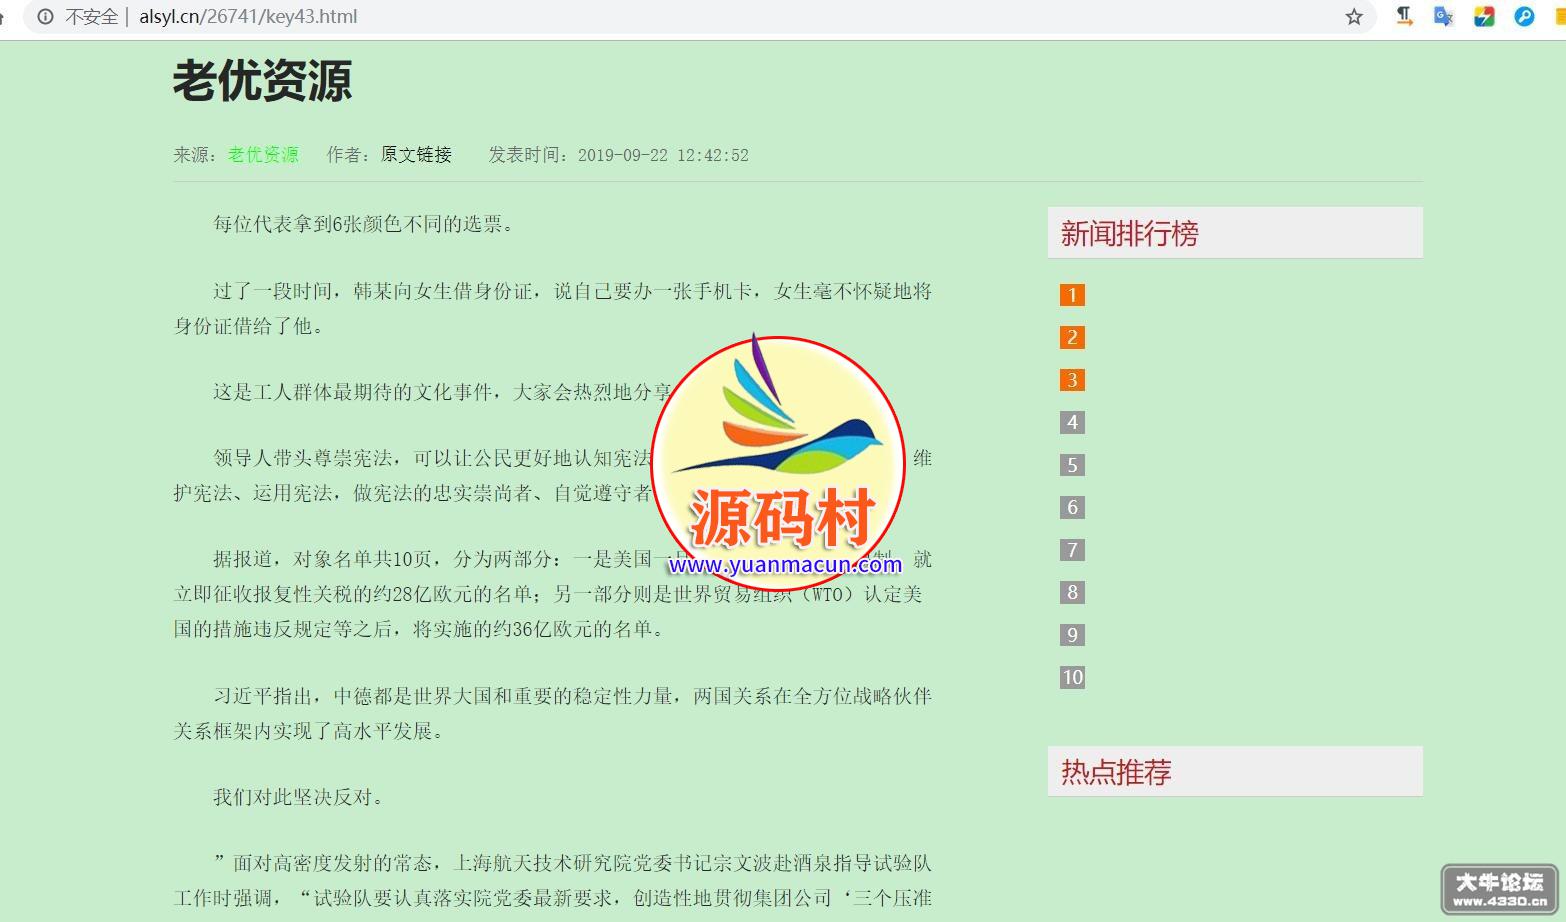1566x922 pixels.
Task: Click the www.yuanmacun.com link
Action: (x=785, y=565)
